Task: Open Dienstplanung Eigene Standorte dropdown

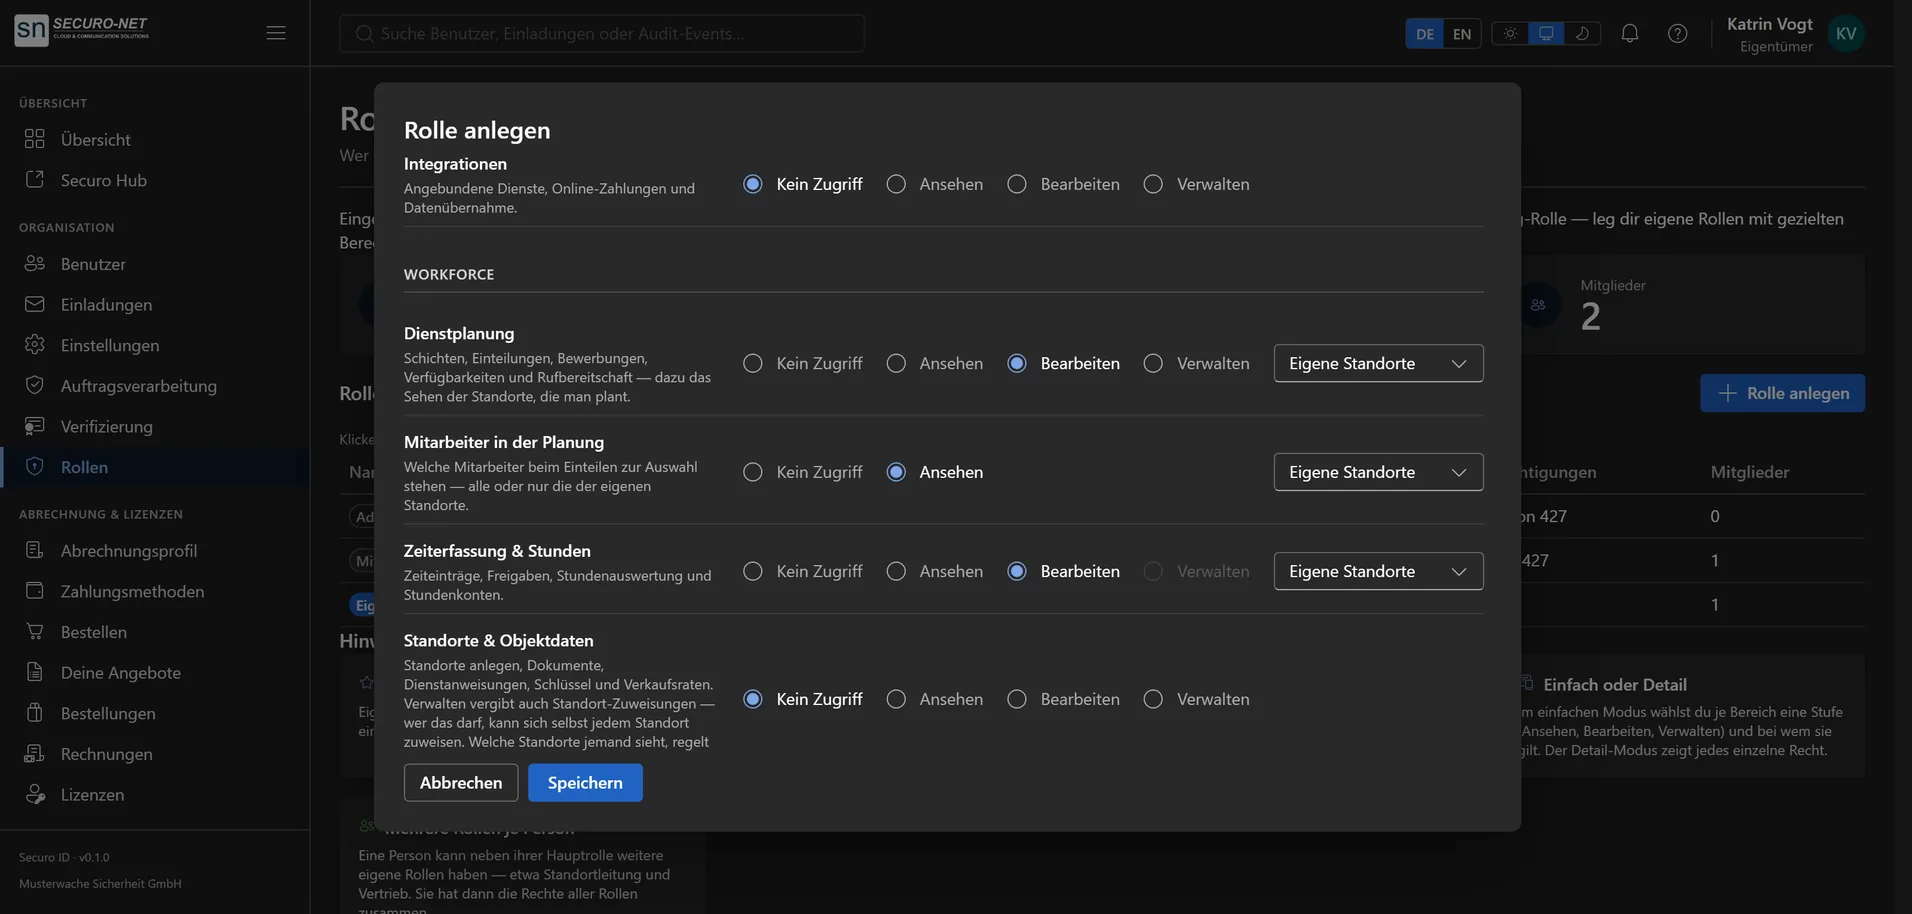Action: (1378, 363)
